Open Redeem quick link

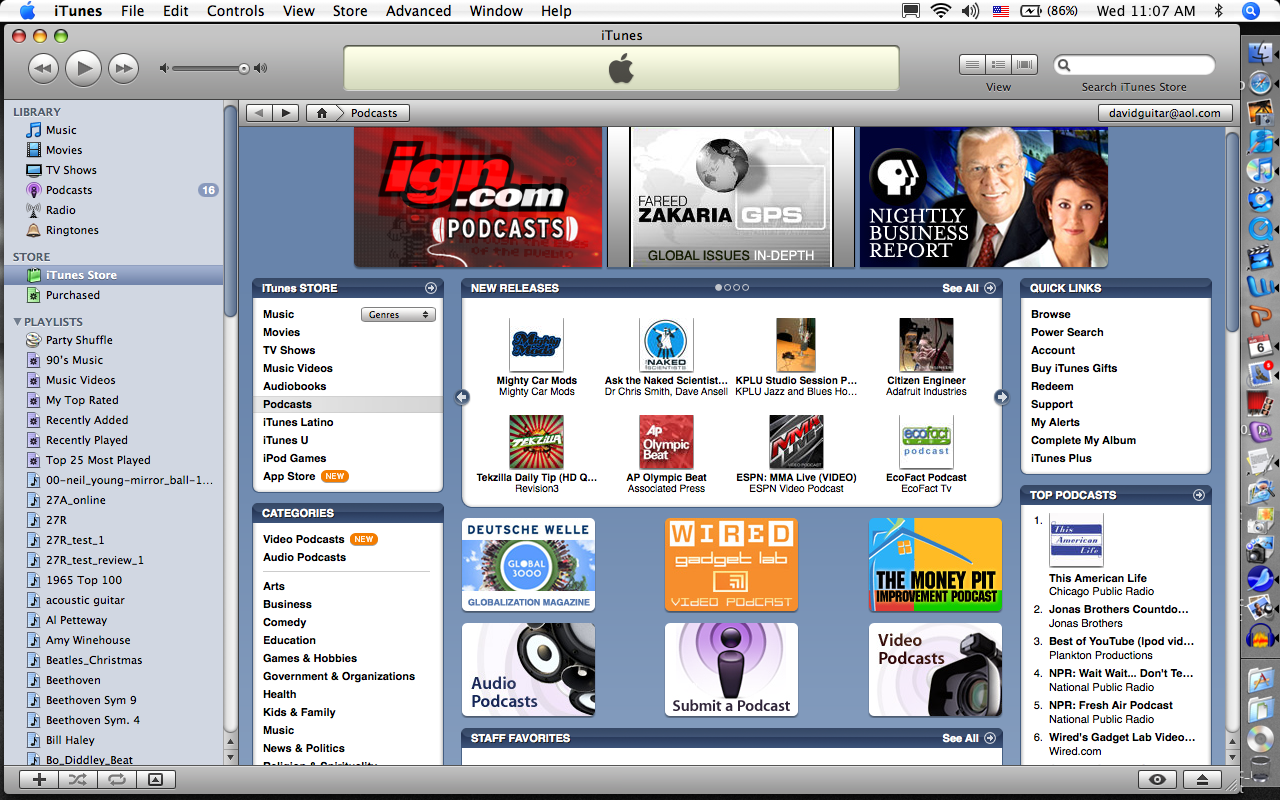pos(1052,386)
